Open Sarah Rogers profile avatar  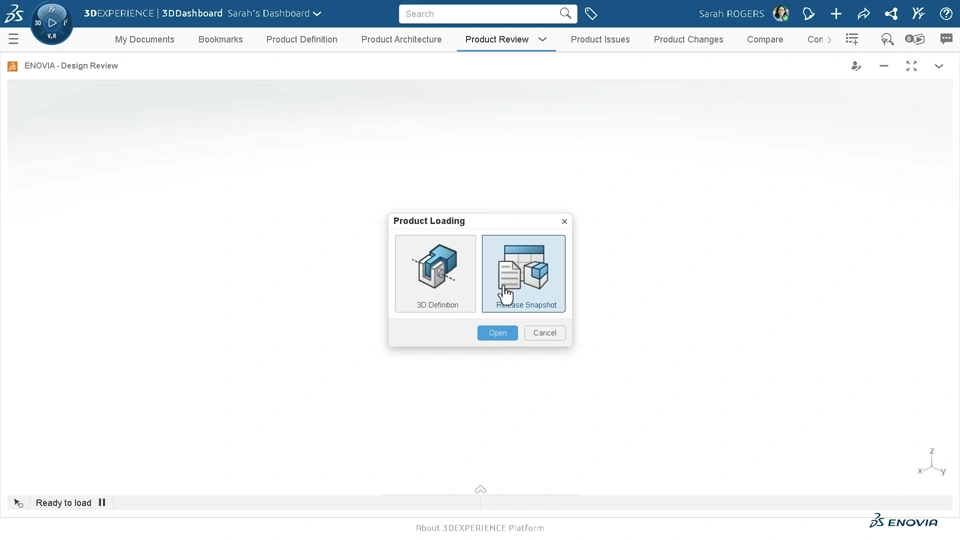coord(781,13)
